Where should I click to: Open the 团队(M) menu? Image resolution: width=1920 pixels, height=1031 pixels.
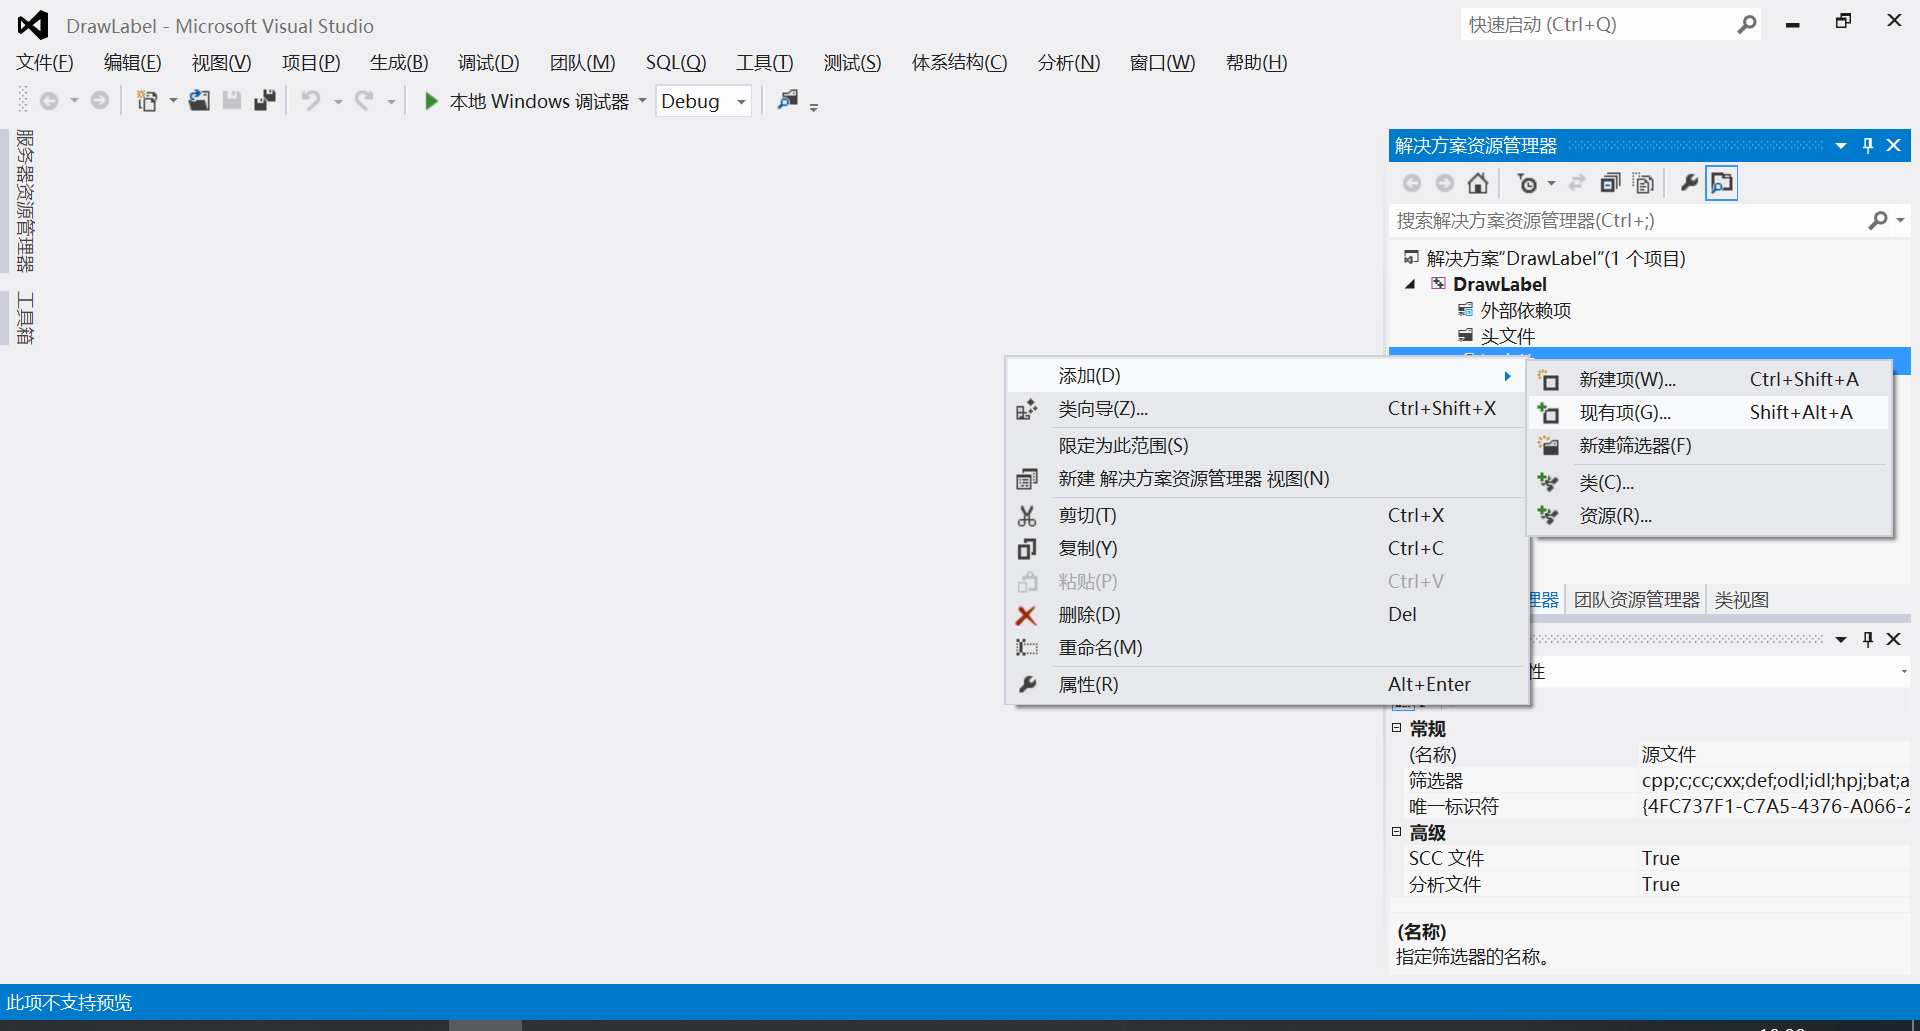583,63
